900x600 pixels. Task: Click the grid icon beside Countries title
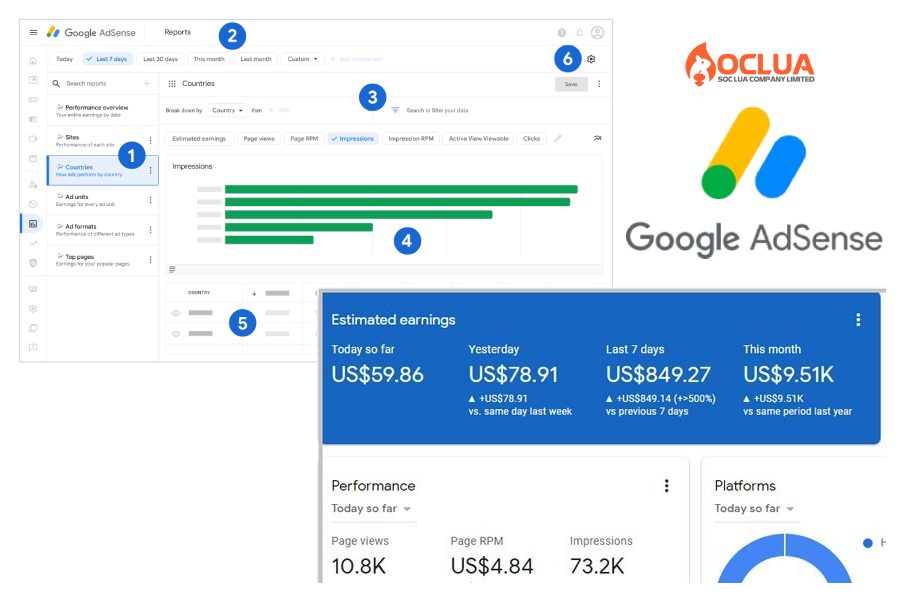(172, 84)
